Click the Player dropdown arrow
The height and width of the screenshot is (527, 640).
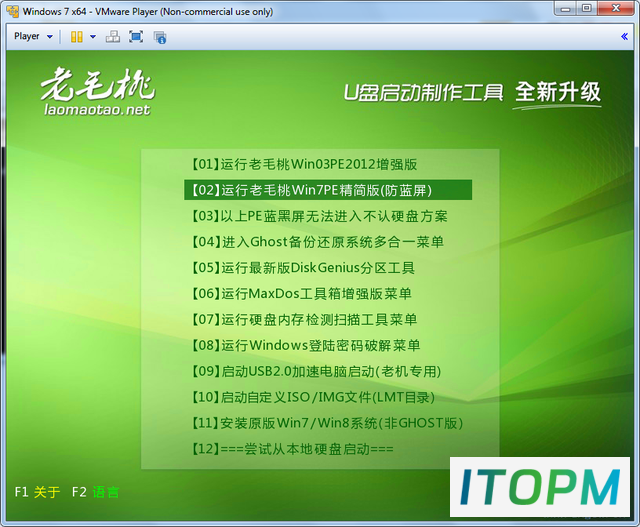(50, 37)
